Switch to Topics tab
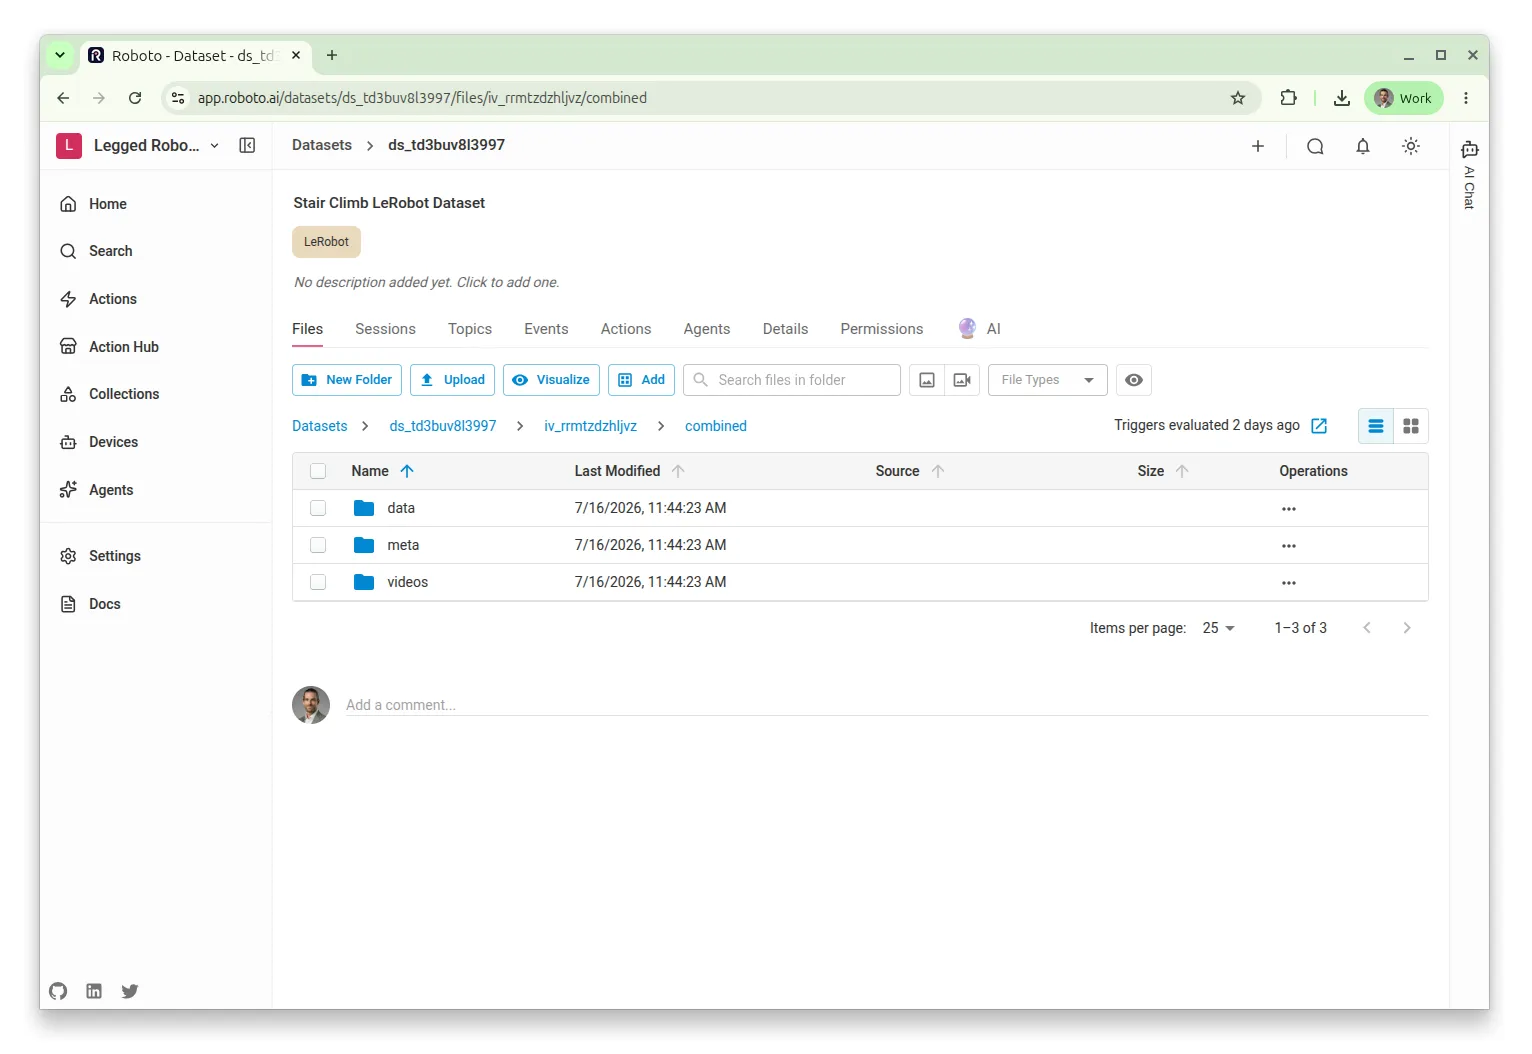 coord(470,329)
